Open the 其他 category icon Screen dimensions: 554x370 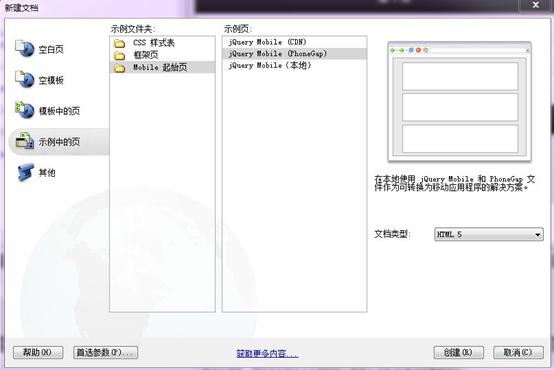[x=25, y=172]
